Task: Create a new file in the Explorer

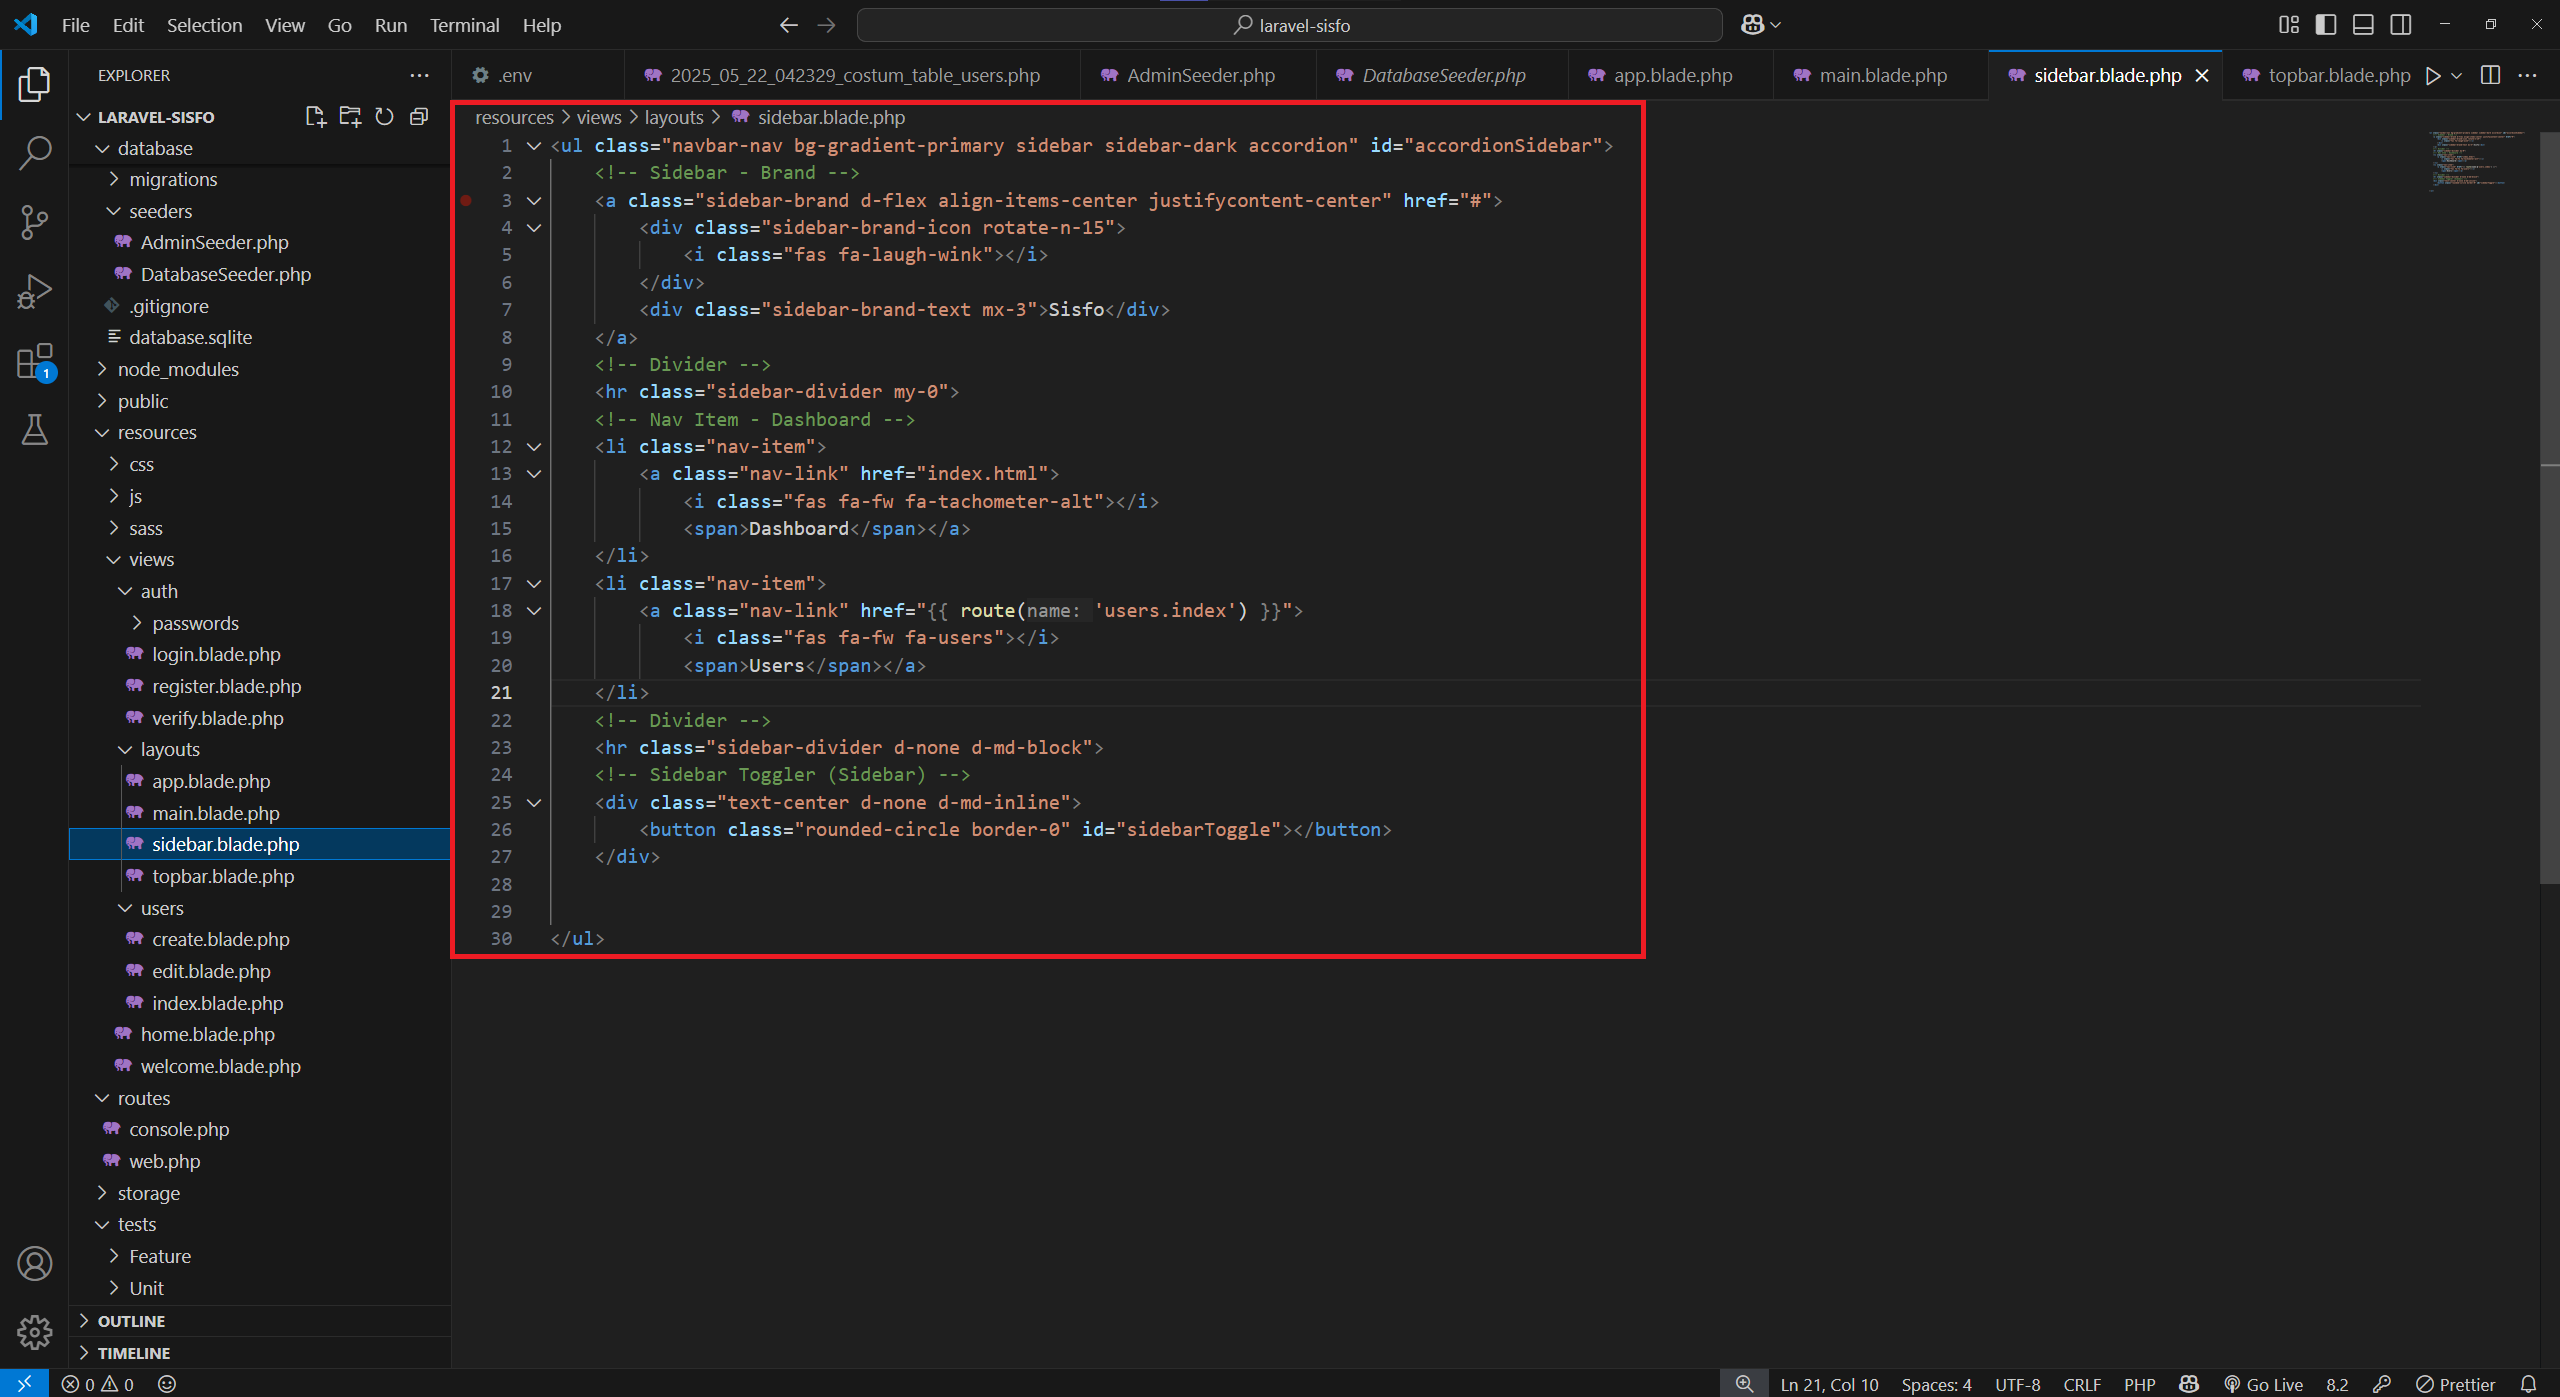Action: coord(315,116)
